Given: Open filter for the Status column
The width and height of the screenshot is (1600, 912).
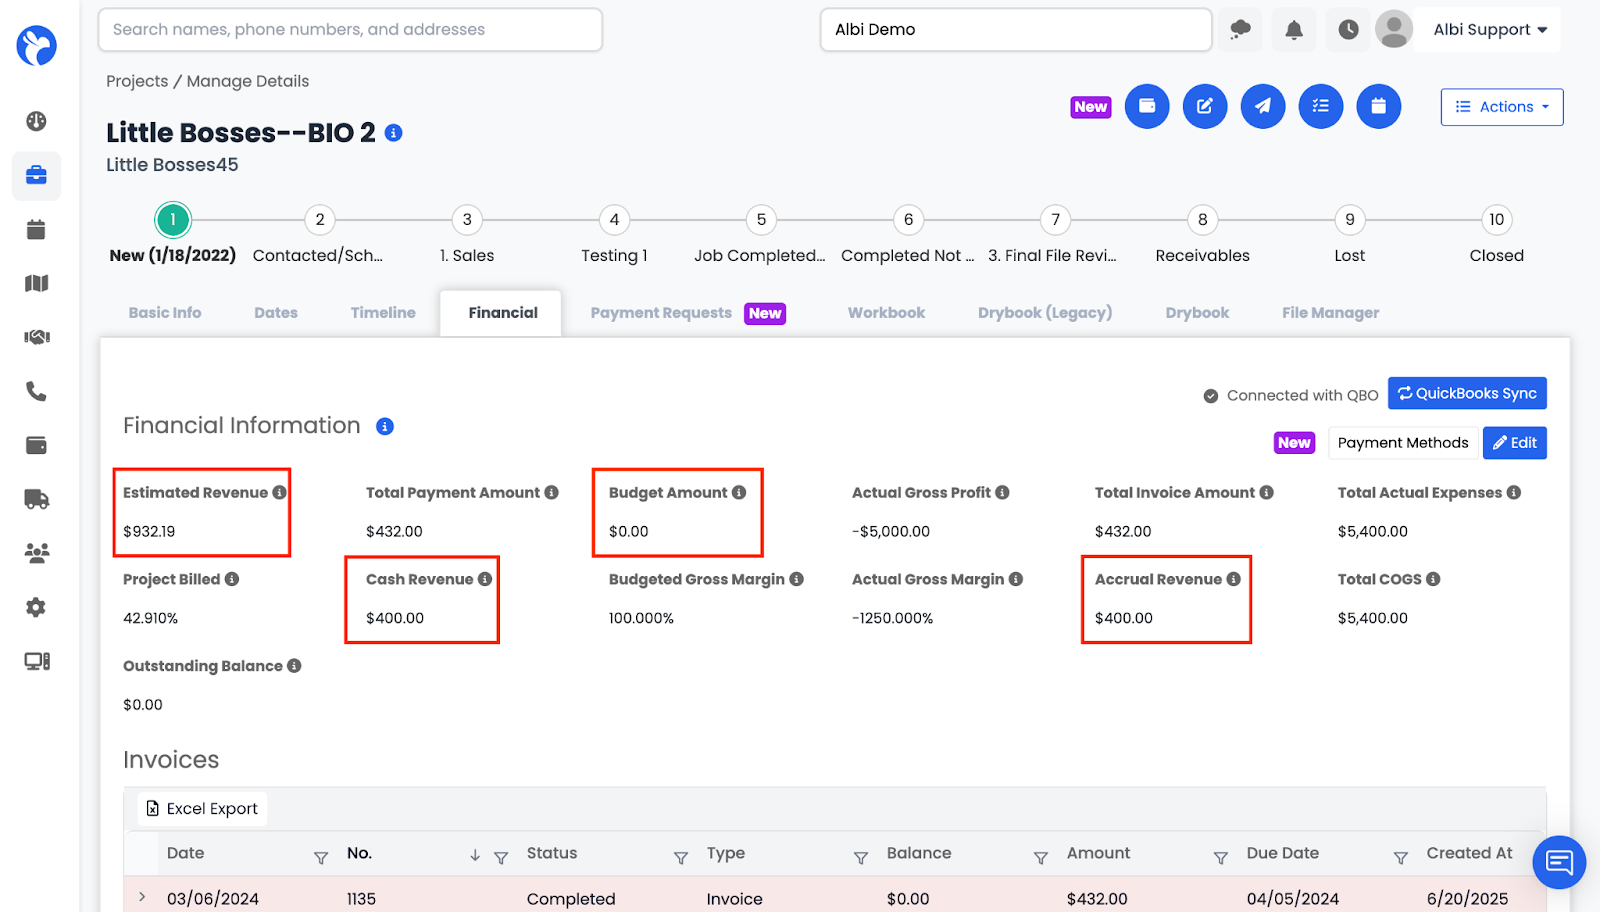Looking at the screenshot, I should tap(680, 857).
